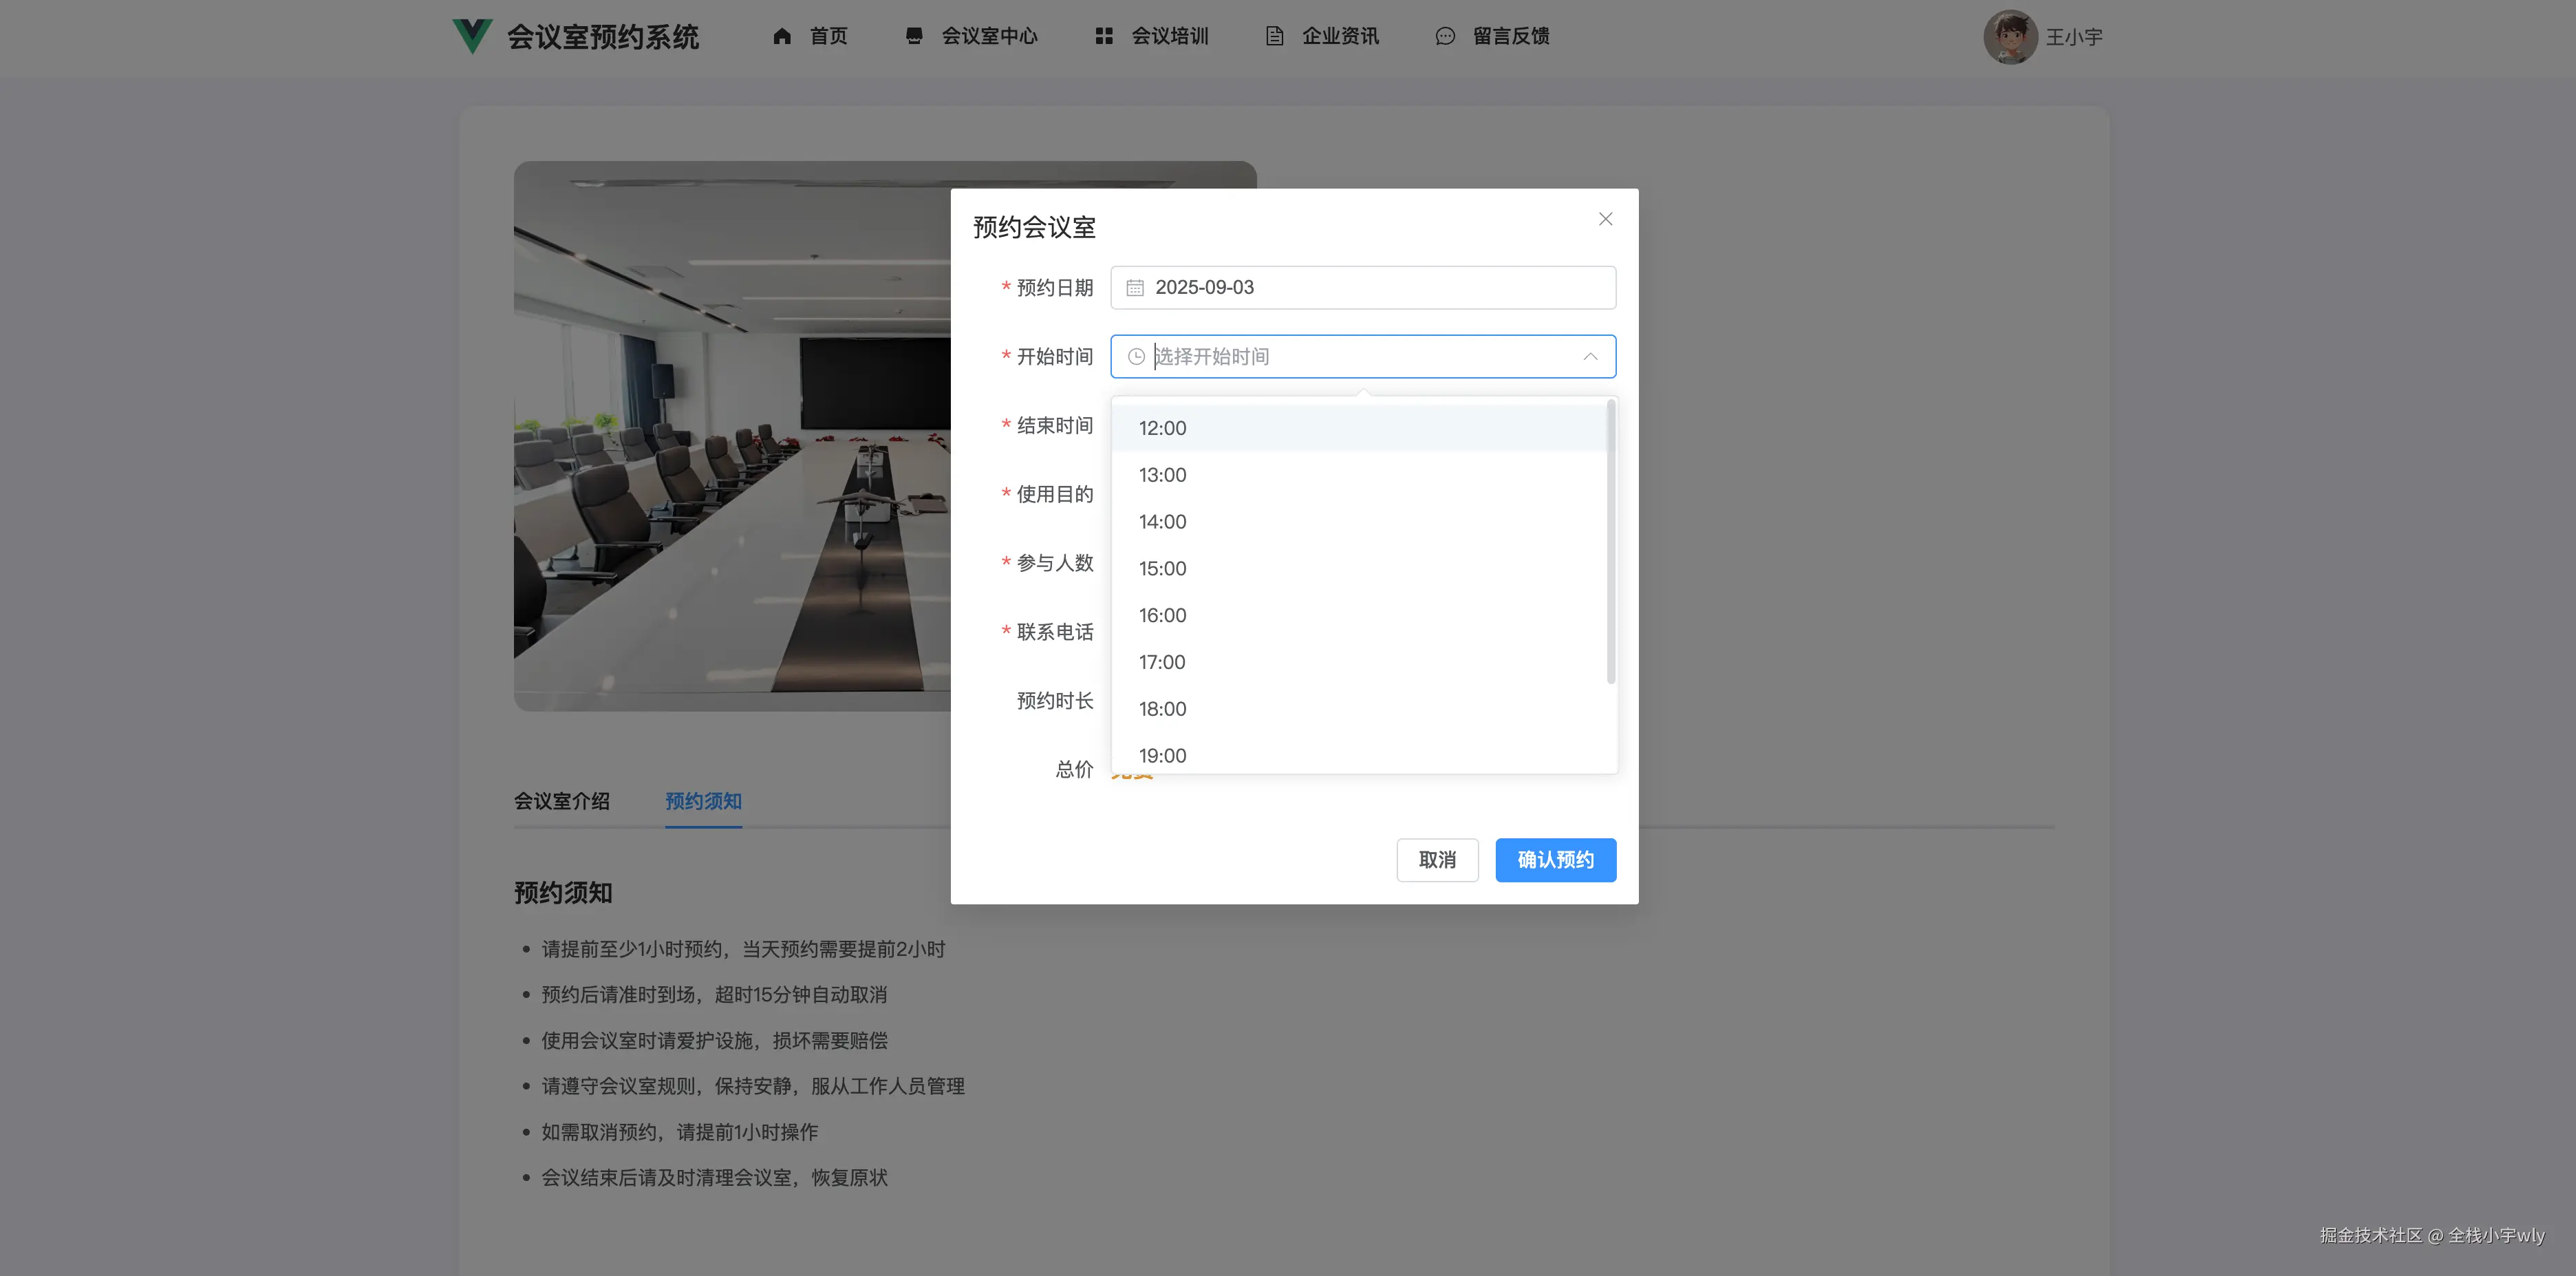Click the home icon beside 首页

(783, 36)
